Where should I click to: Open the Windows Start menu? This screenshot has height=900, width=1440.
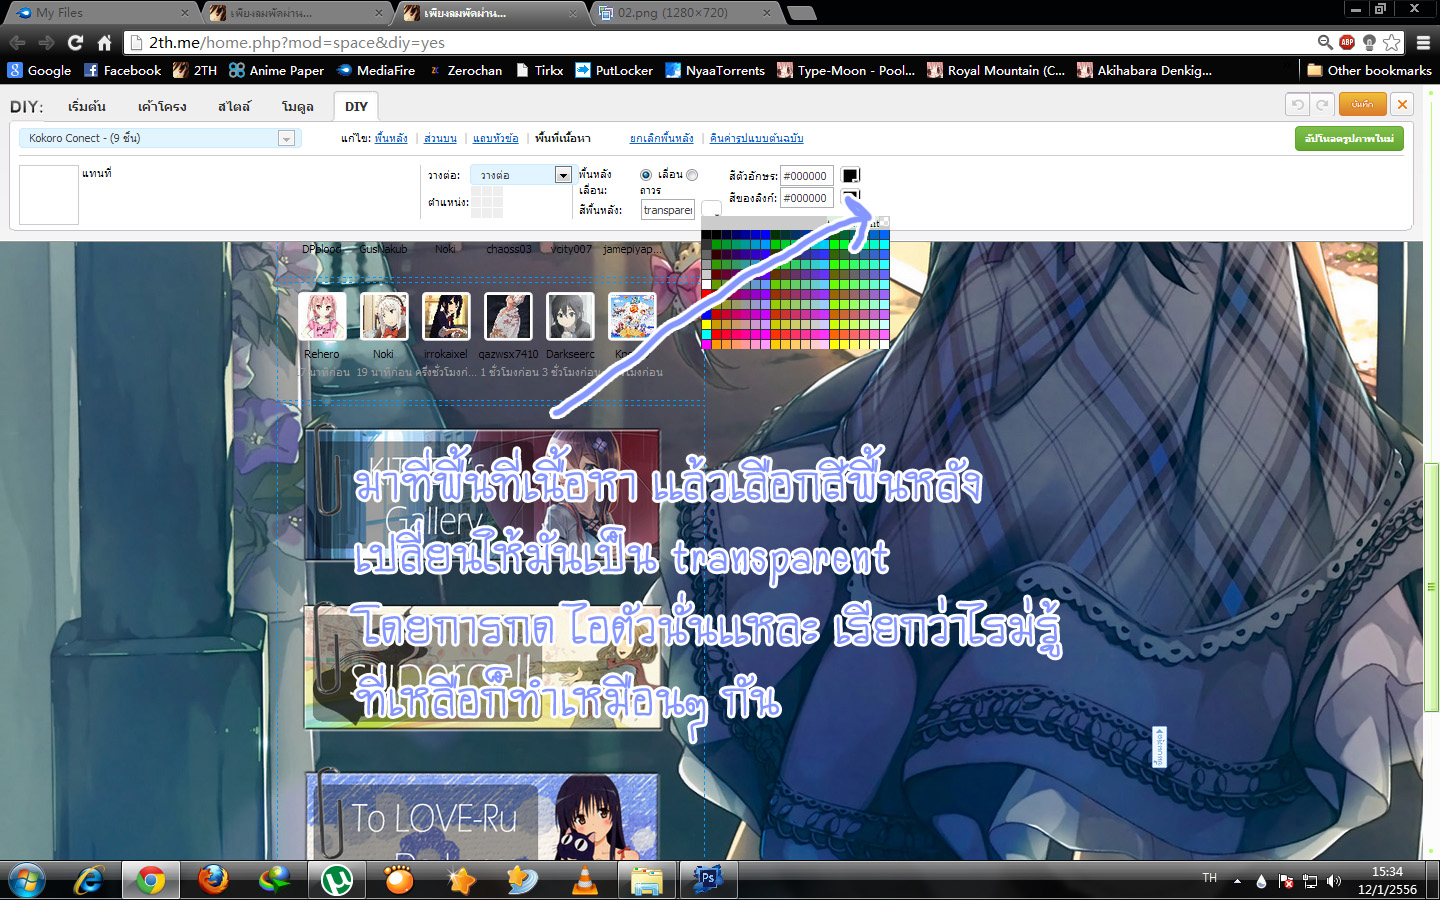pyautogui.click(x=26, y=881)
